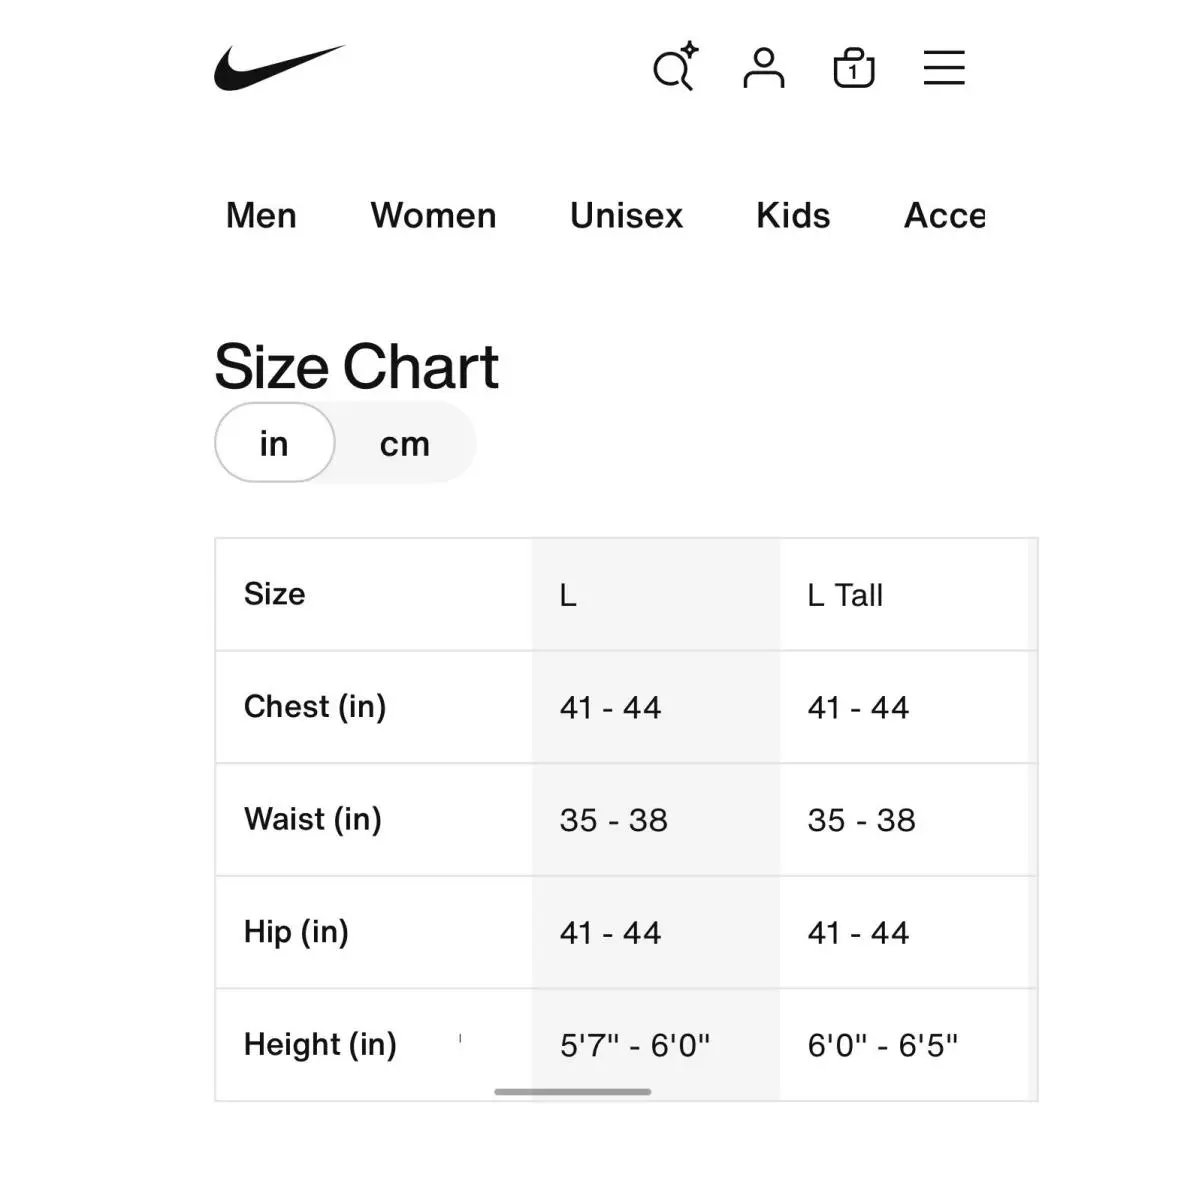The width and height of the screenshot is (1199, 1199).
Task: Open the hamburger menu
Action: [x=944, y=68]
